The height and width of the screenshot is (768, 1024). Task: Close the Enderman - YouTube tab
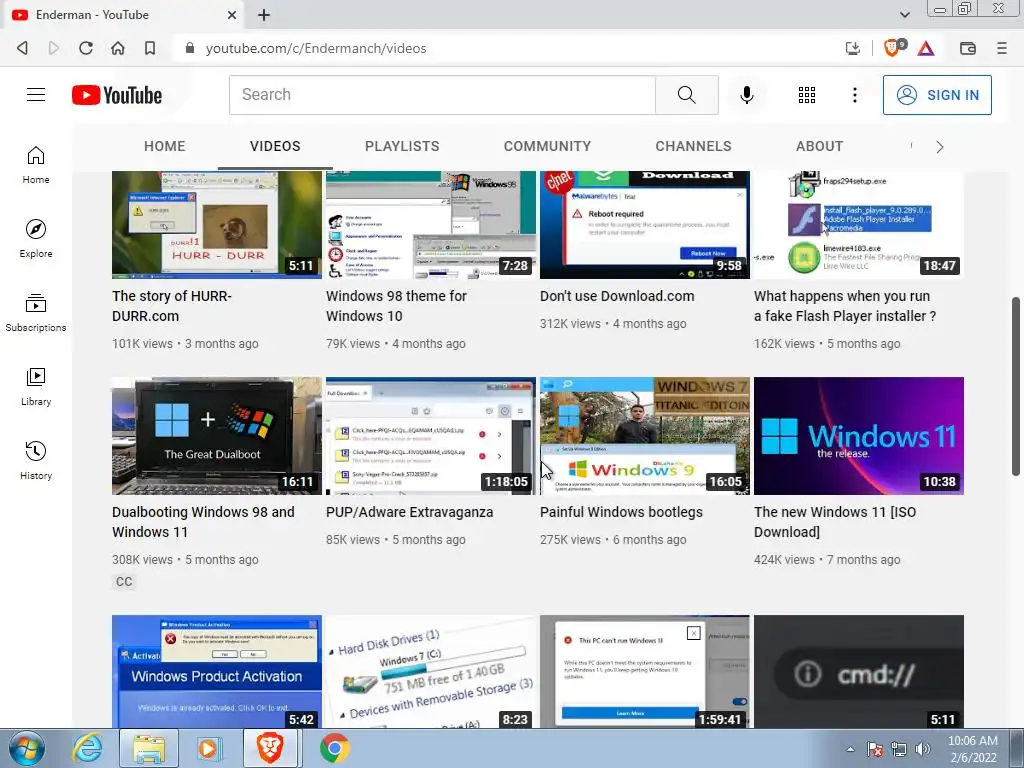(x=232, y=15)
